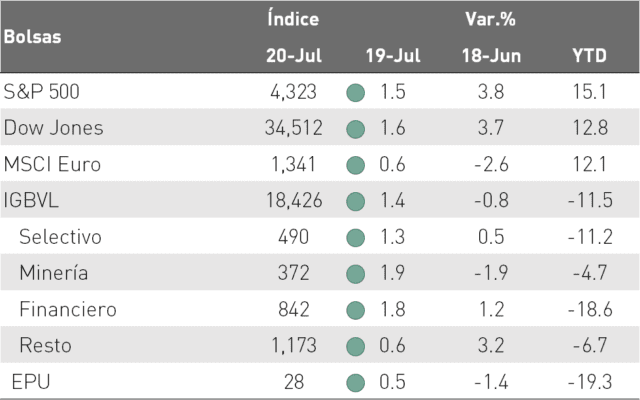This screenshot has width=640, height=400.
Task: Select the EPU row label
Action: coord(31,382)
